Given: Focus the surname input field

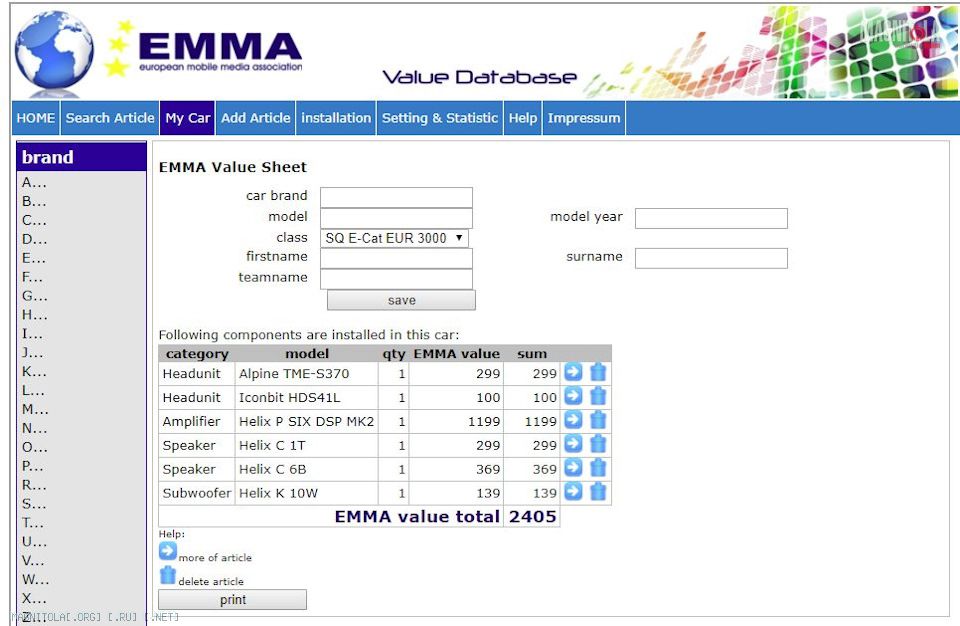Looking at the screenshot, I should (x=711, y=258).
